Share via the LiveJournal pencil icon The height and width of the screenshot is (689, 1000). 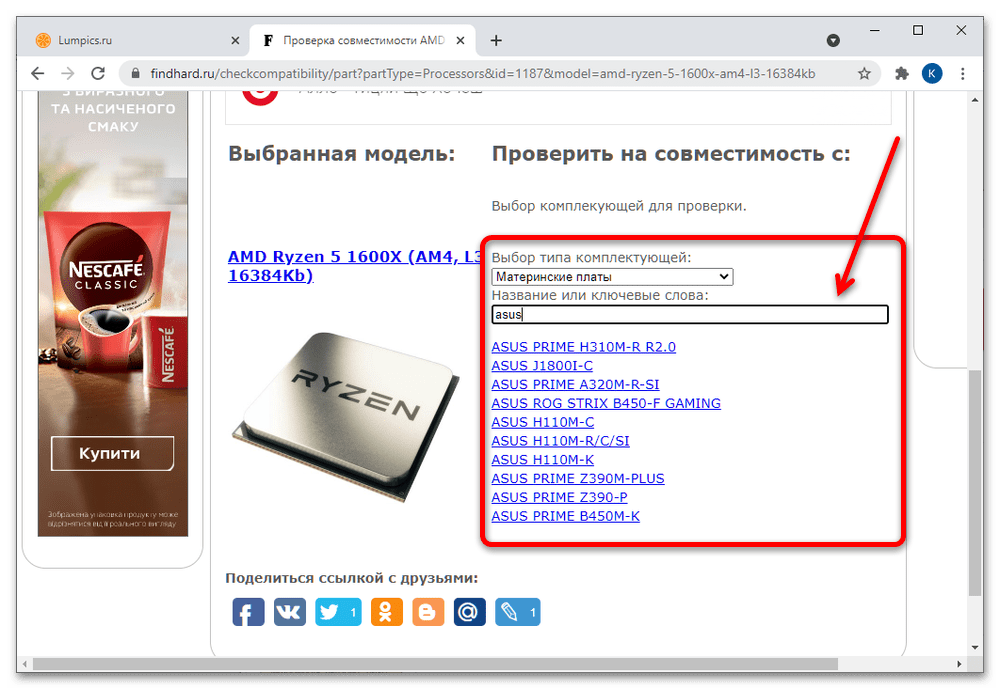[518, 612]
